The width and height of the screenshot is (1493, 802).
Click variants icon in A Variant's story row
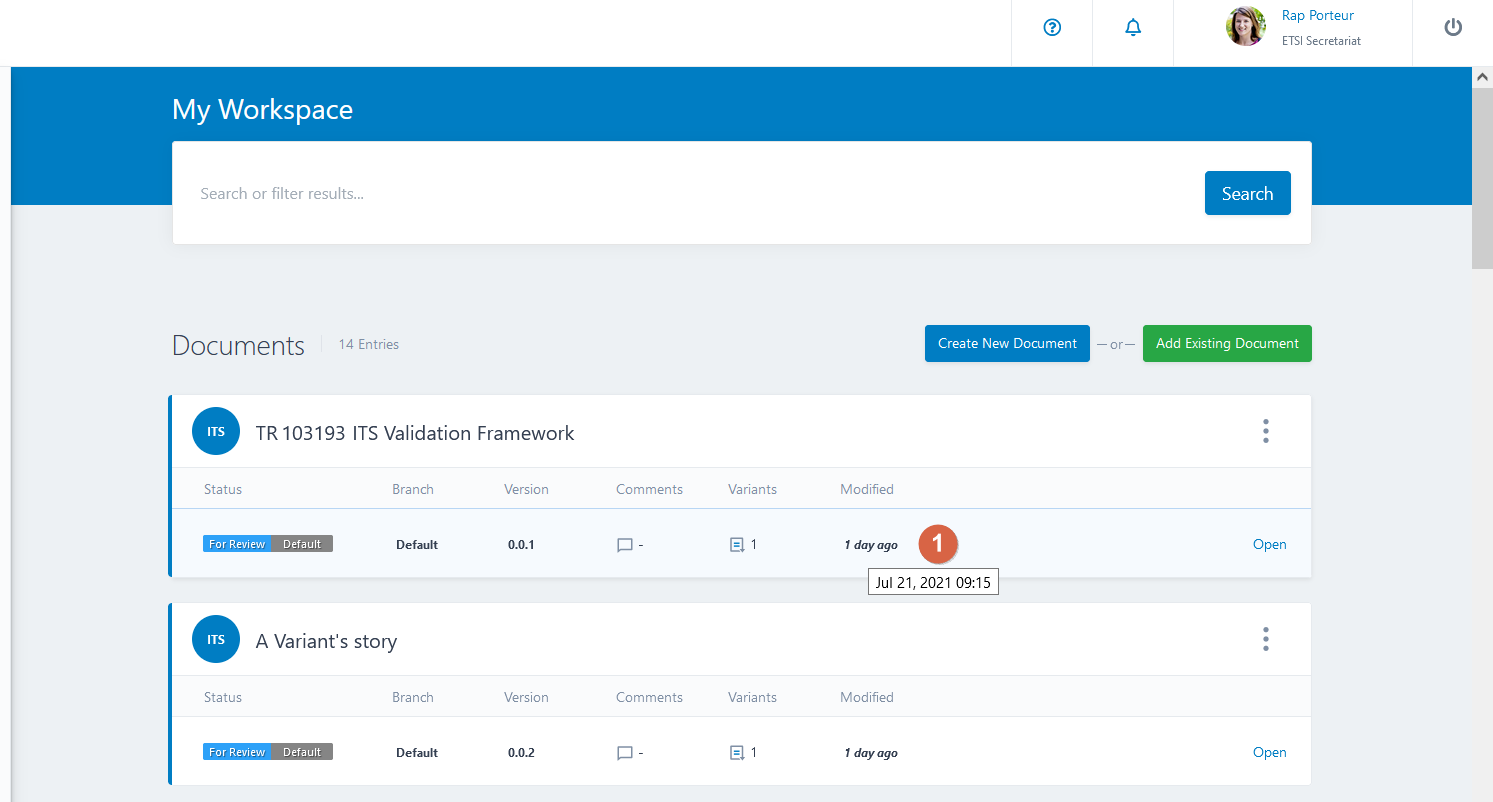(x=737, y=753)
